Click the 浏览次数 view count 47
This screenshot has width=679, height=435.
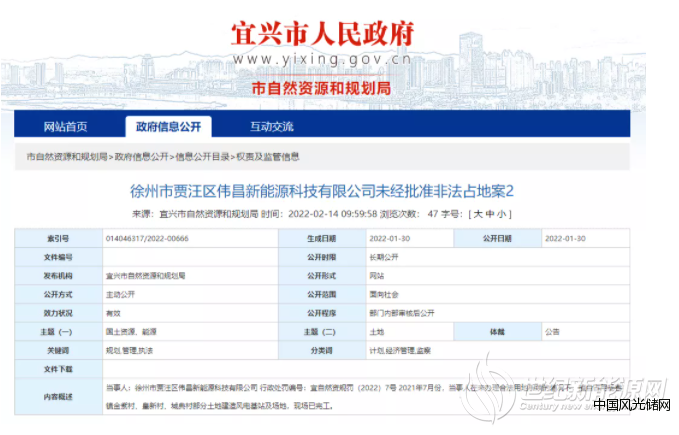coord(433,214)
